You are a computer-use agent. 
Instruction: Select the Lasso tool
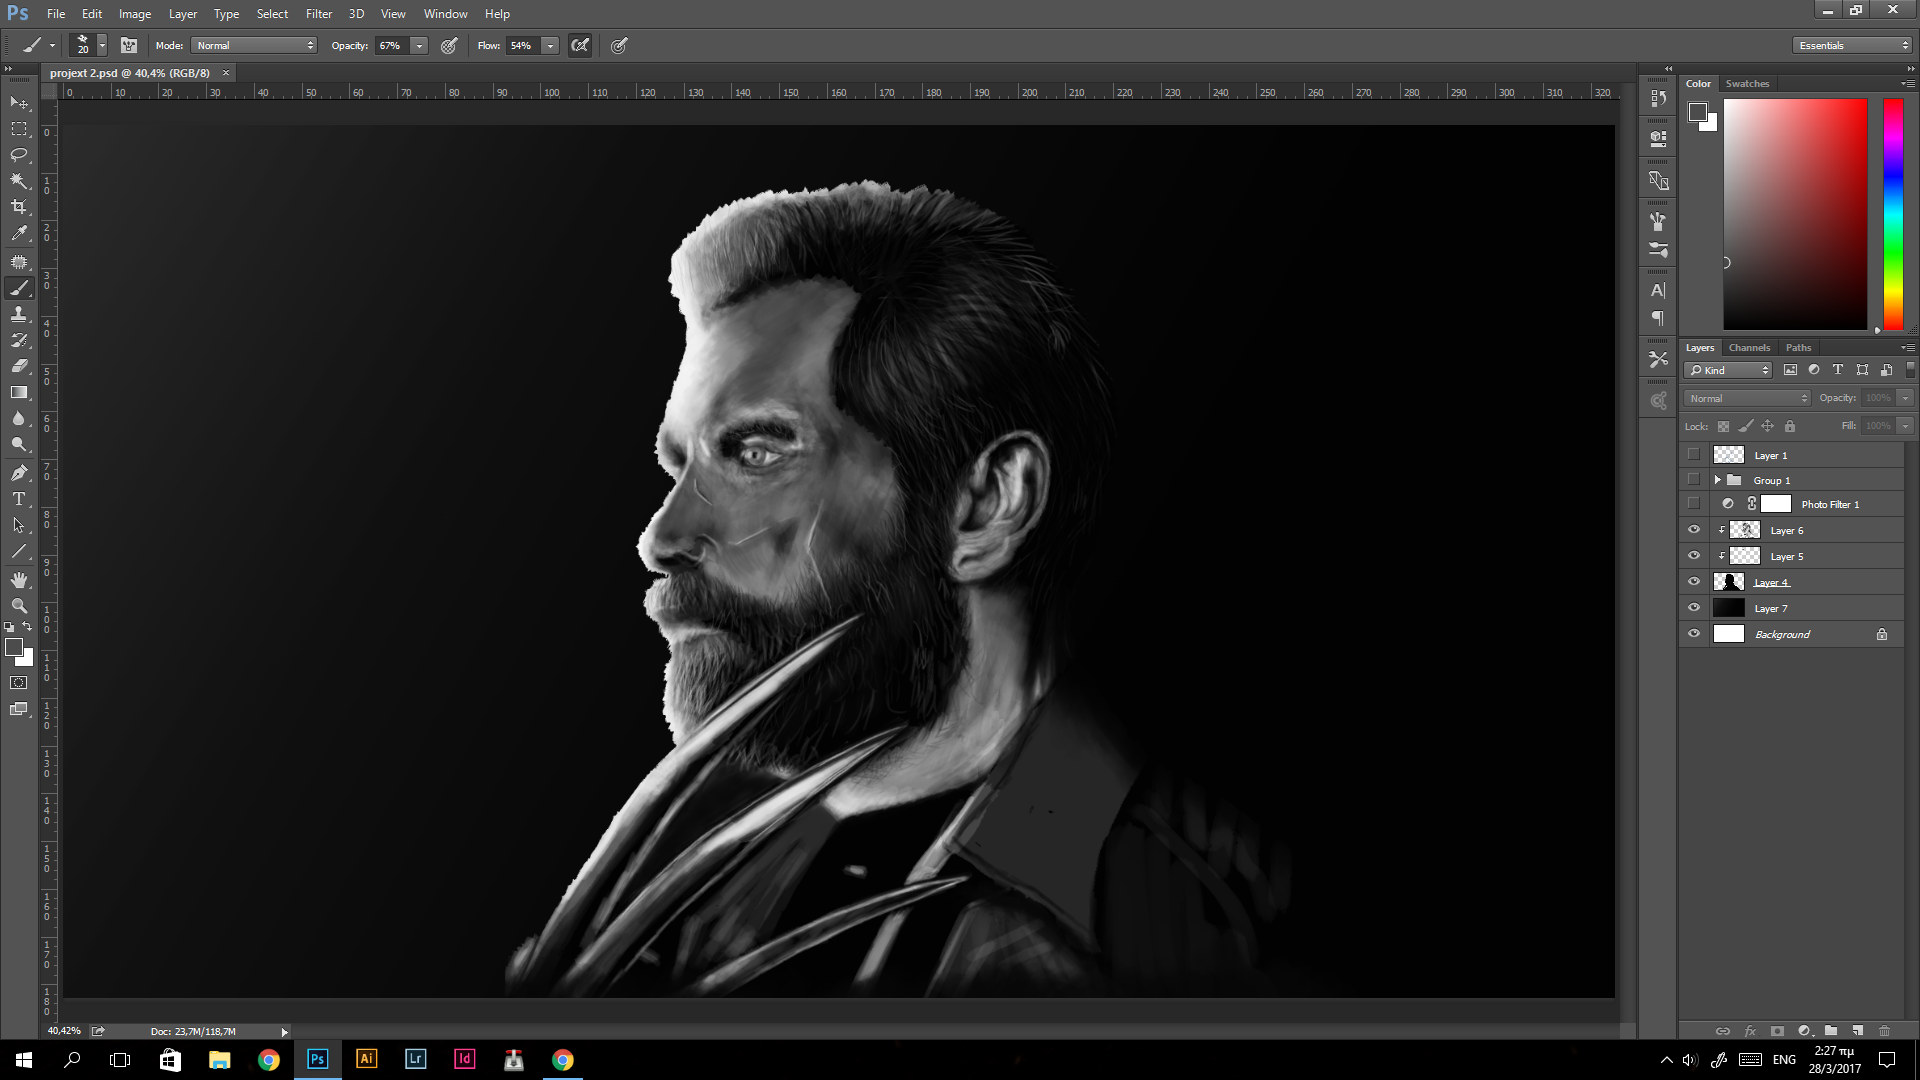pyautogui.click(x=19, y=155)
